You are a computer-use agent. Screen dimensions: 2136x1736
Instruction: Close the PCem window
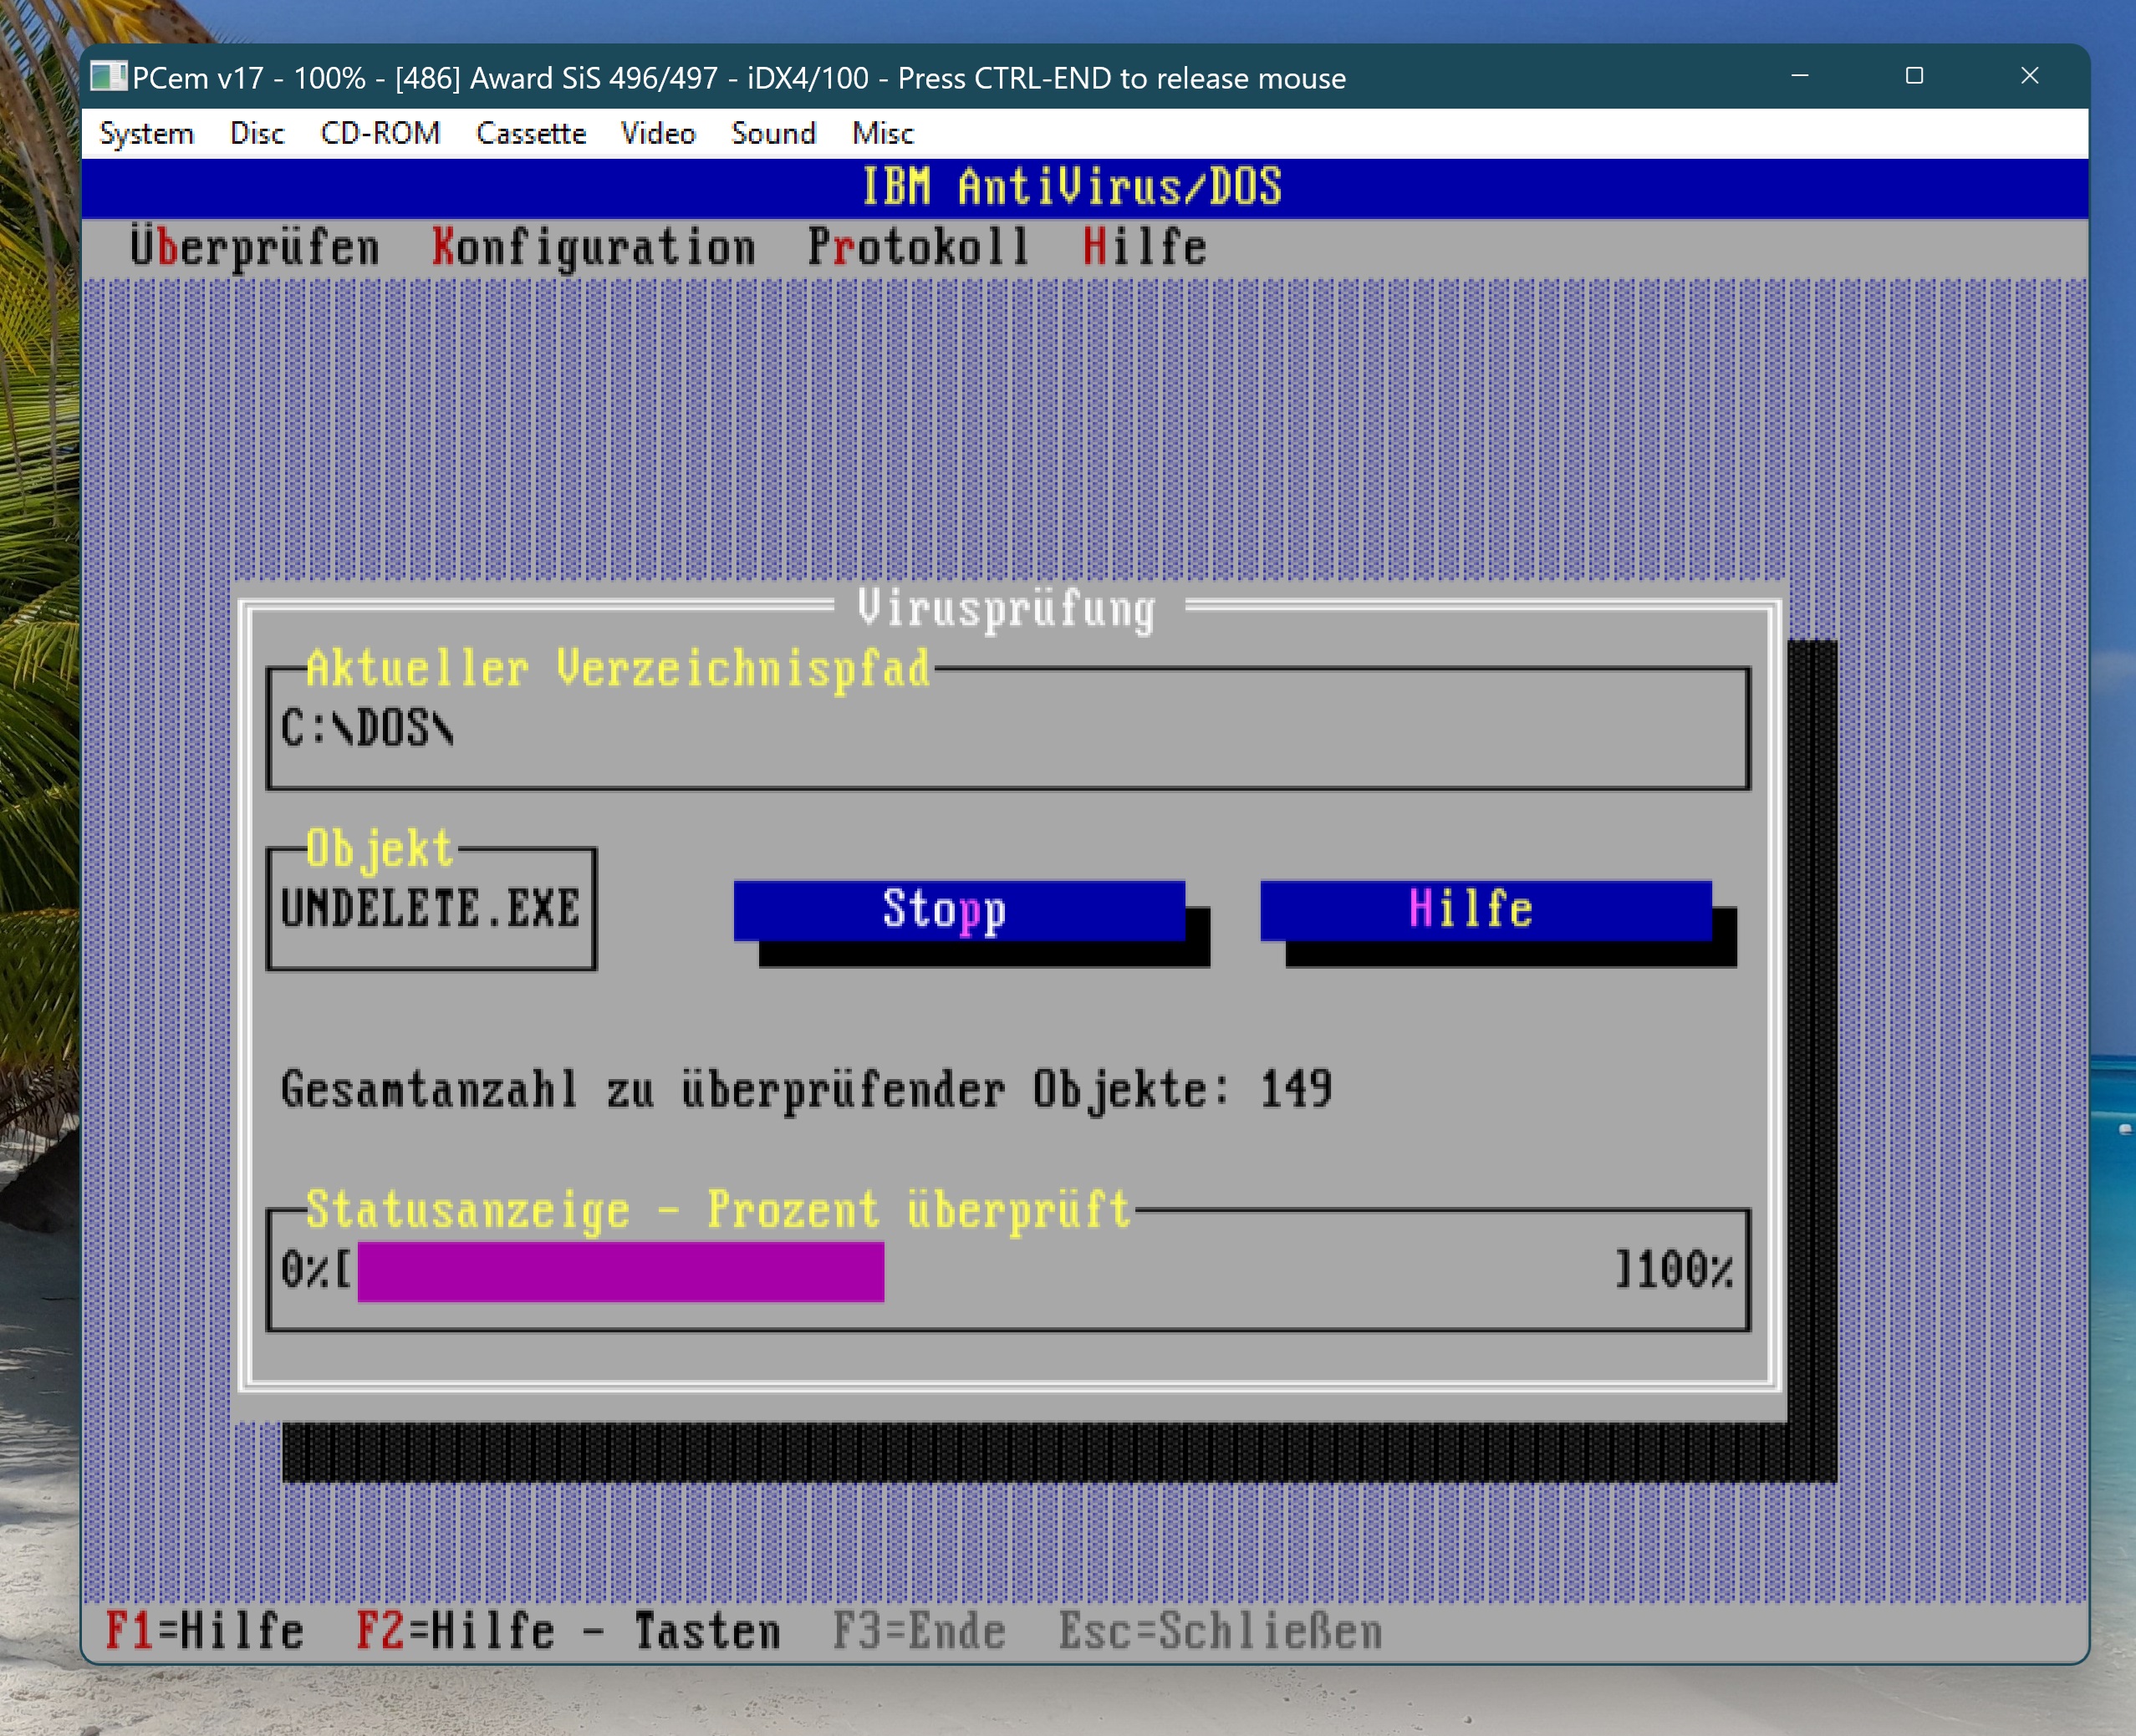(2029, 76)
